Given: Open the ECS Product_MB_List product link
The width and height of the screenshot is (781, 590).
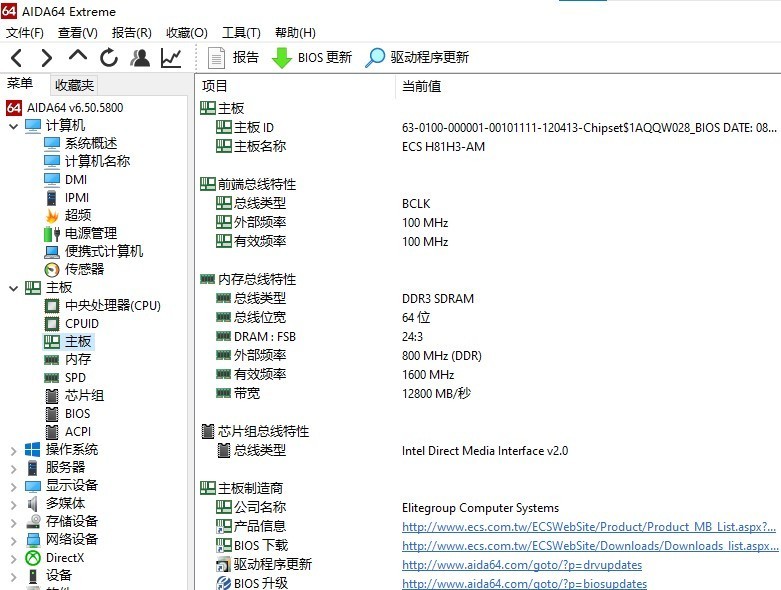Looking at the screenshot, I should pyautogui.click(x=589, y=527).
